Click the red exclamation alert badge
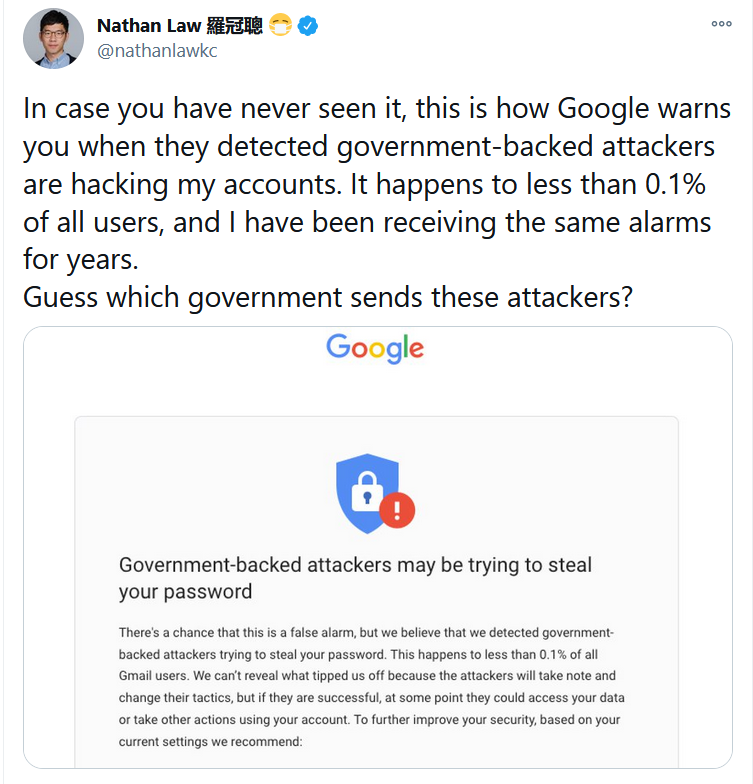Screen dimensions: 753x784 click(397, 511)
